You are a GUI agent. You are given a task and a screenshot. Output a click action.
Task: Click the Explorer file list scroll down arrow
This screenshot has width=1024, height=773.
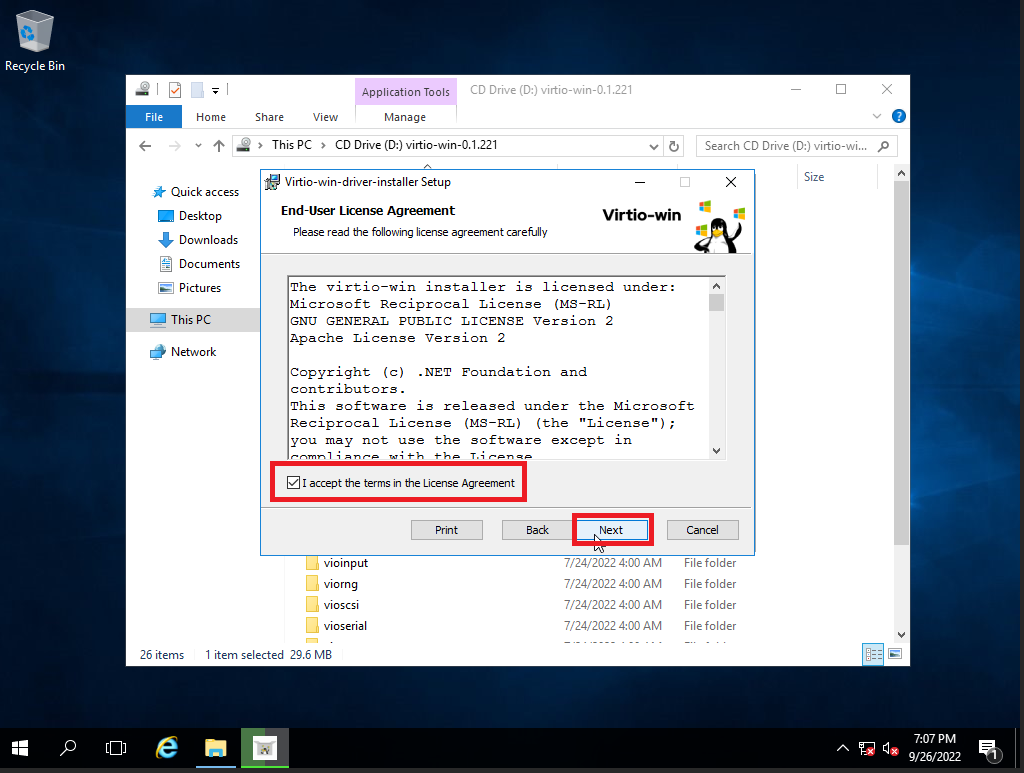point(901,635)
